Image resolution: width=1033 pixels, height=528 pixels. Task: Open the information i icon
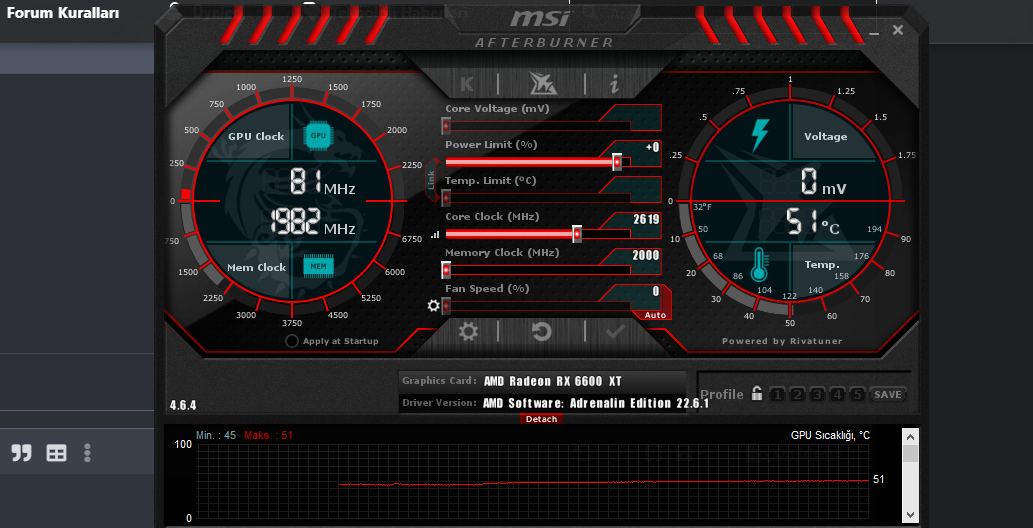614,84
